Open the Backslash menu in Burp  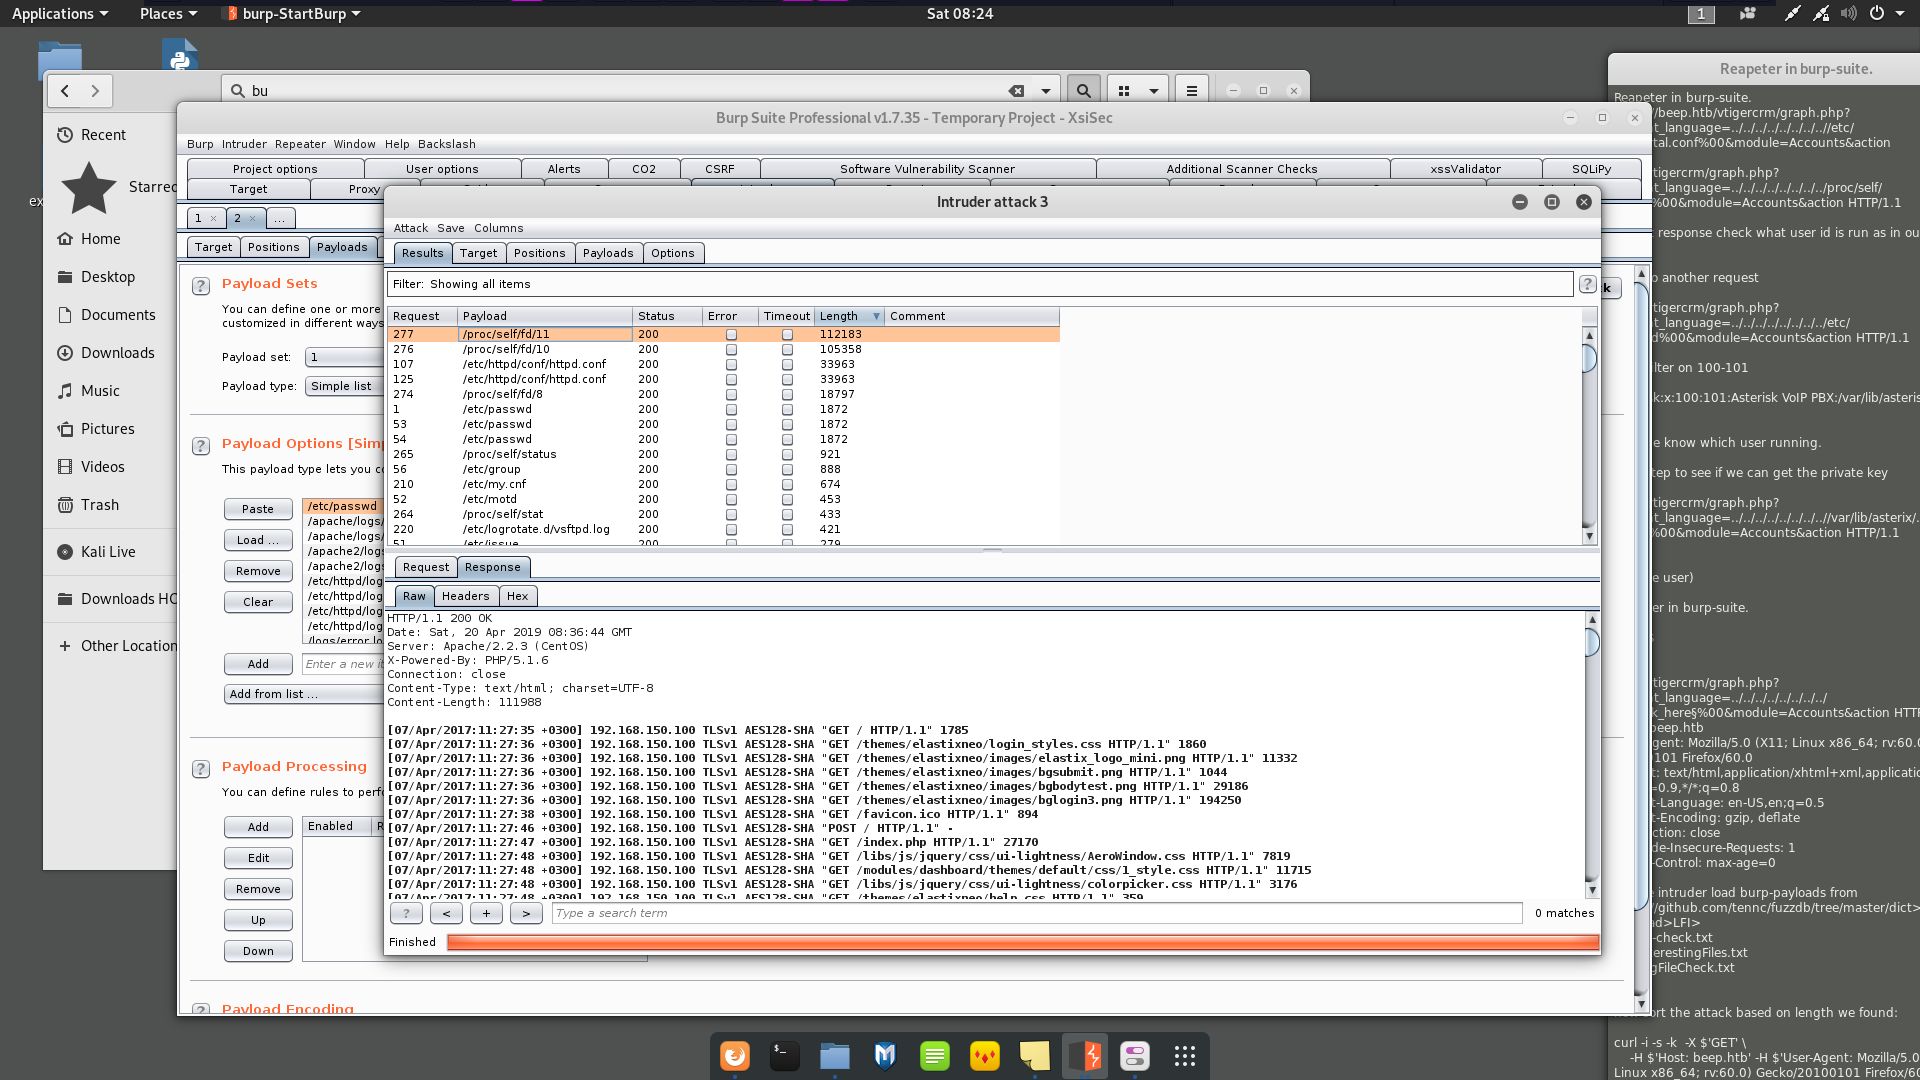point(446,144)
